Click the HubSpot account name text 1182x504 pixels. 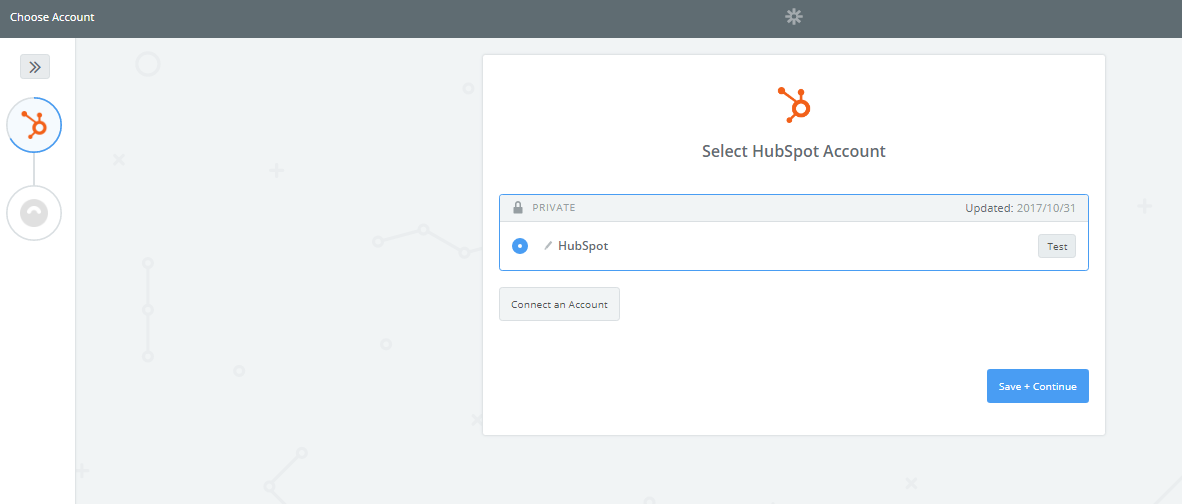point(583,246)
